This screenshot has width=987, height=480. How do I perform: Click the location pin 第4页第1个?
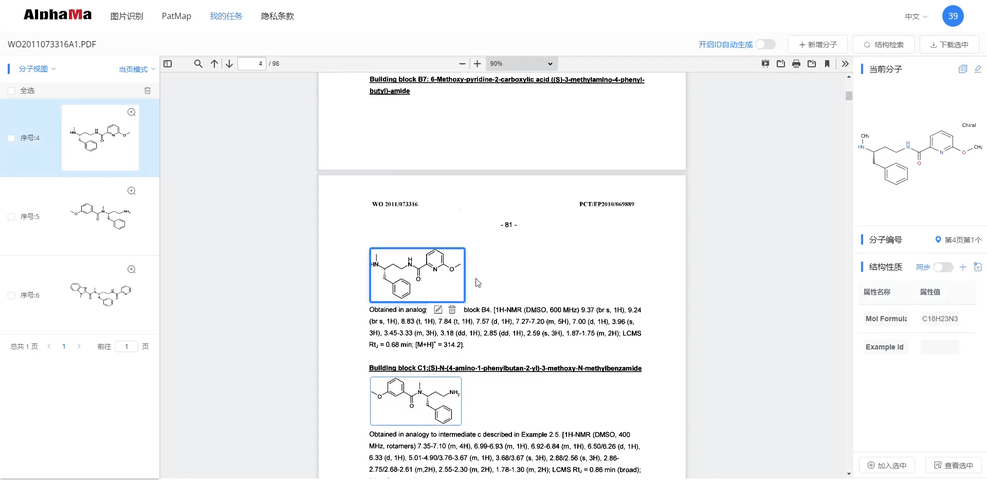coord(959,240)
